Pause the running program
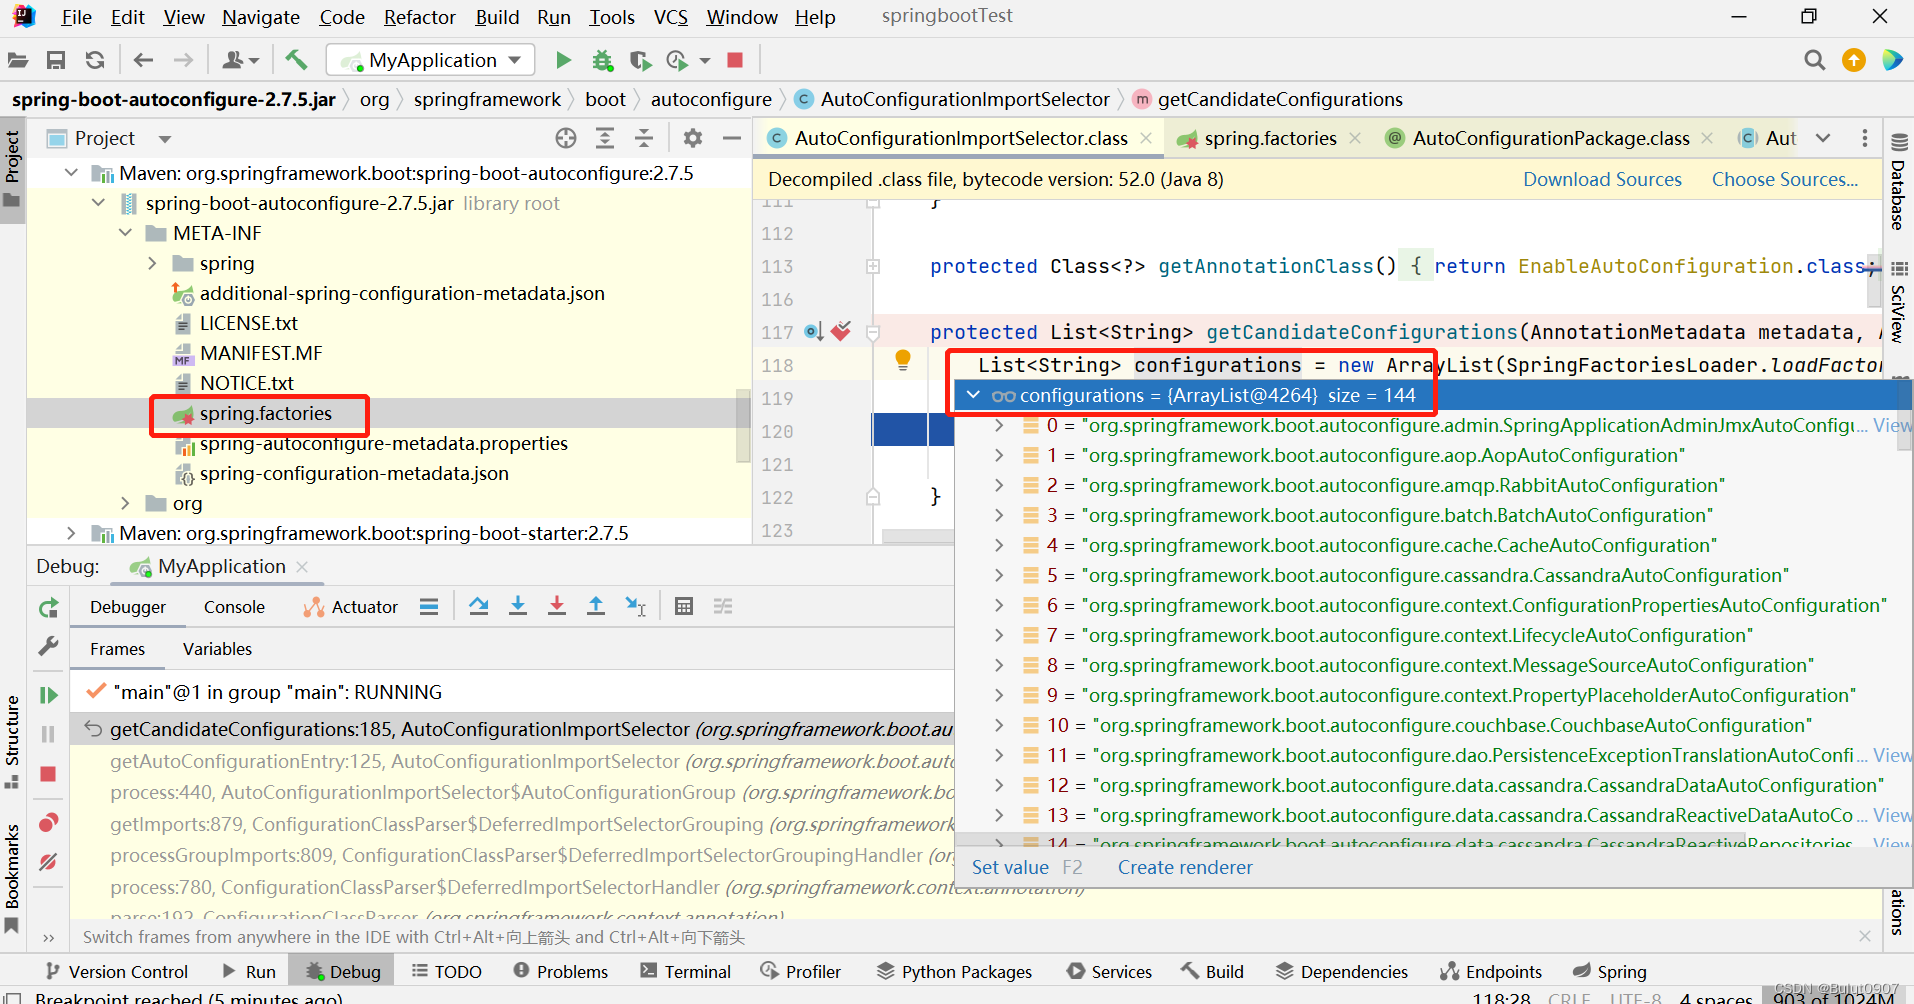 coord(47,733)
